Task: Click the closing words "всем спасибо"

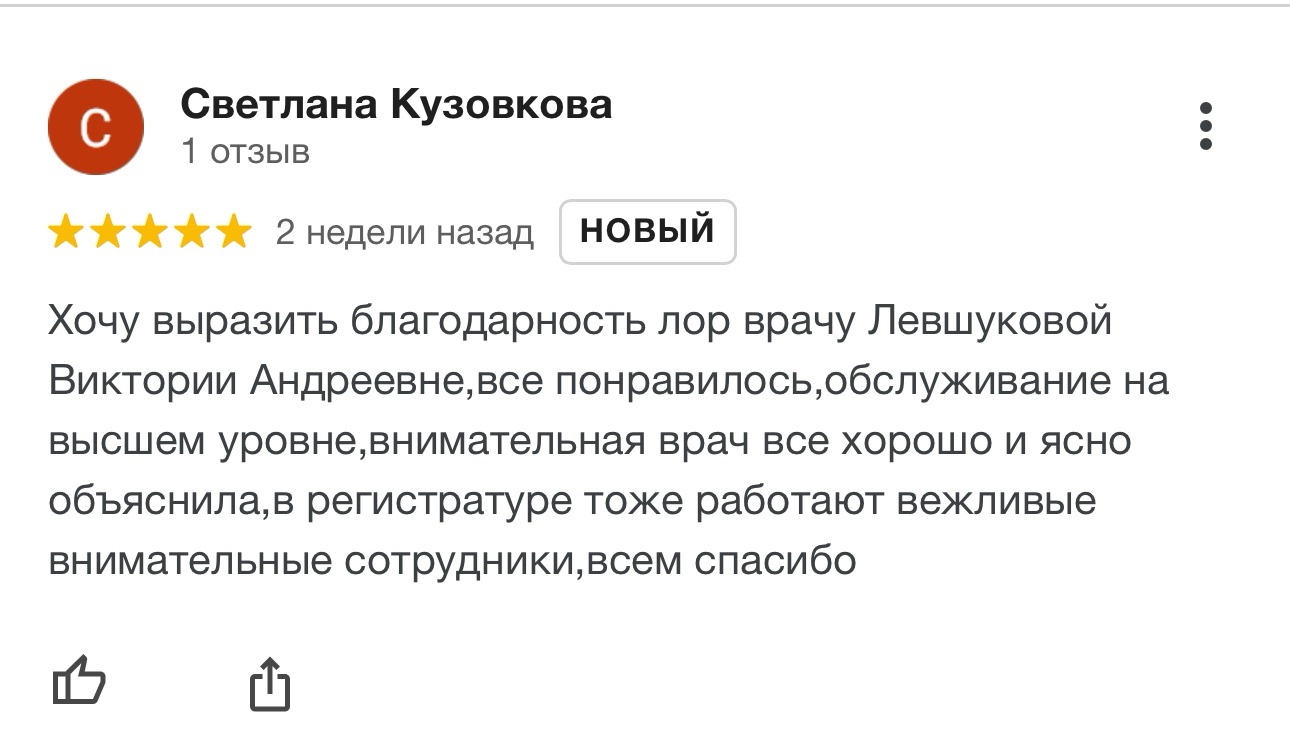Action: [x=721, y=560]
